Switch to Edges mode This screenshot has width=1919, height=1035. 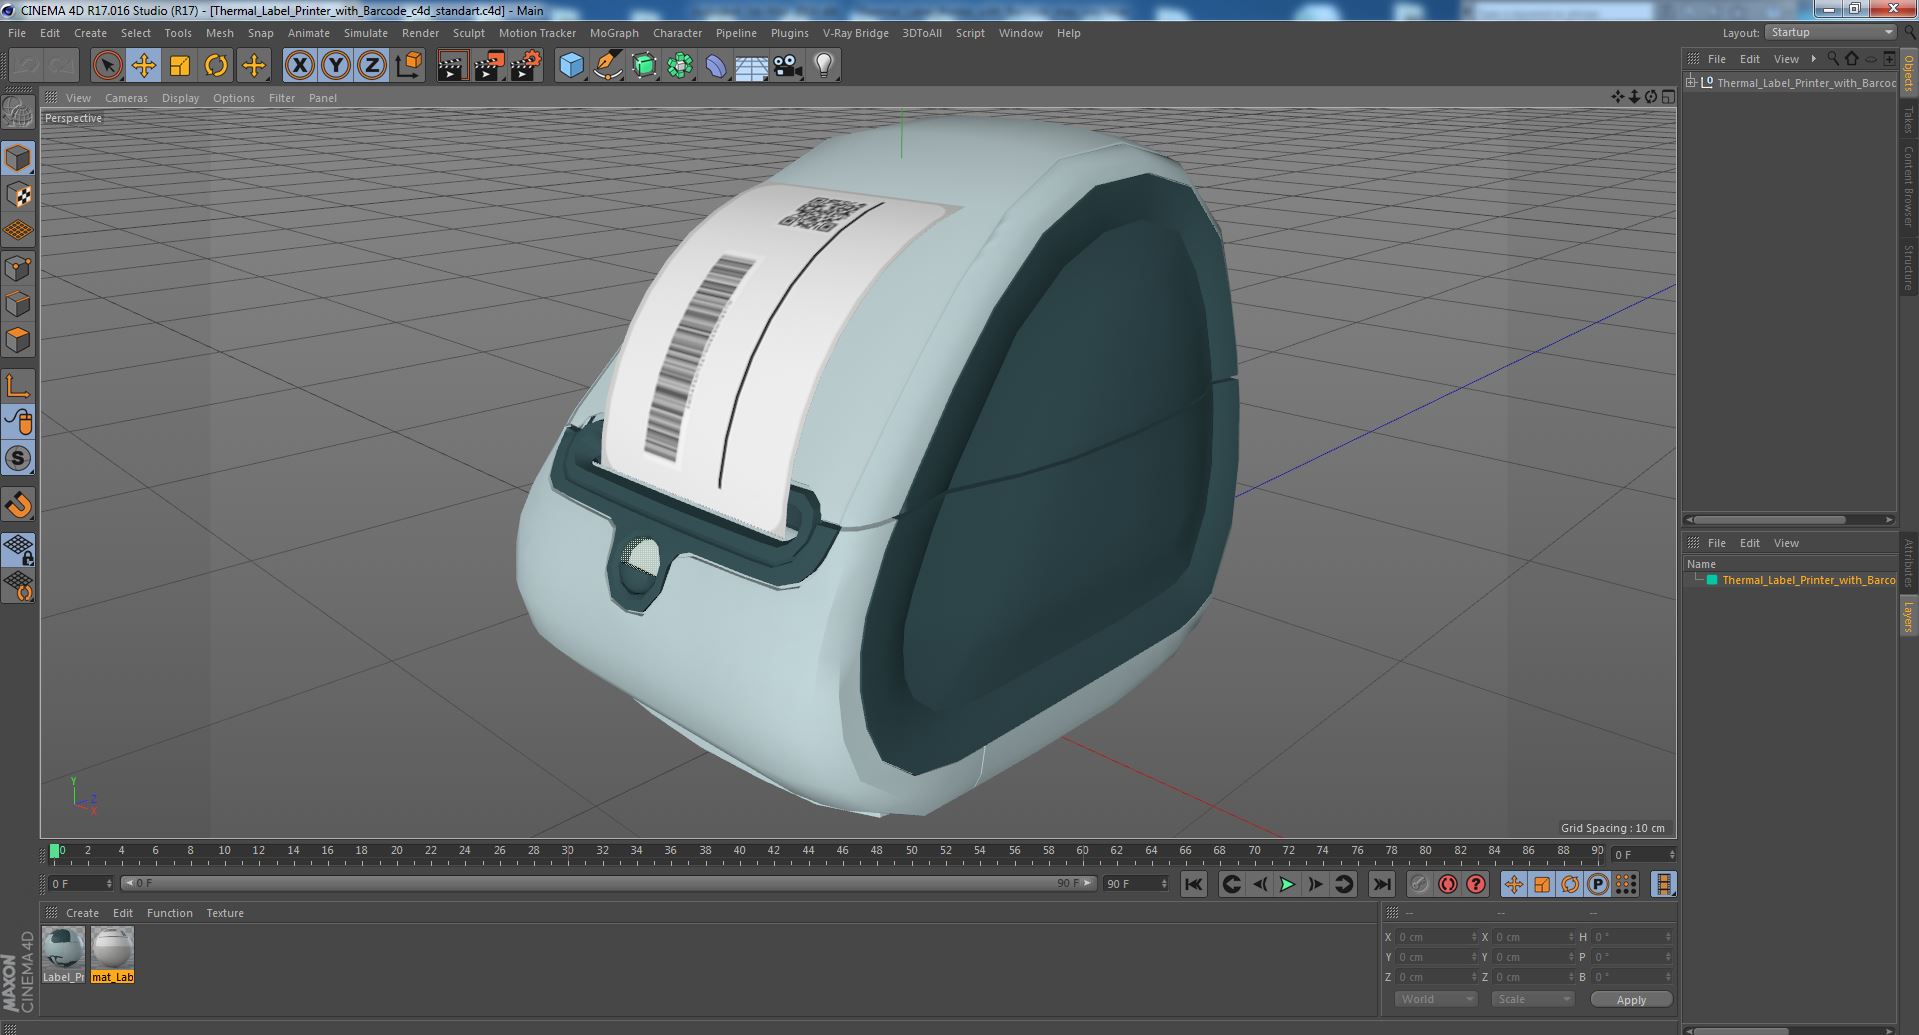tap(18, 304)
